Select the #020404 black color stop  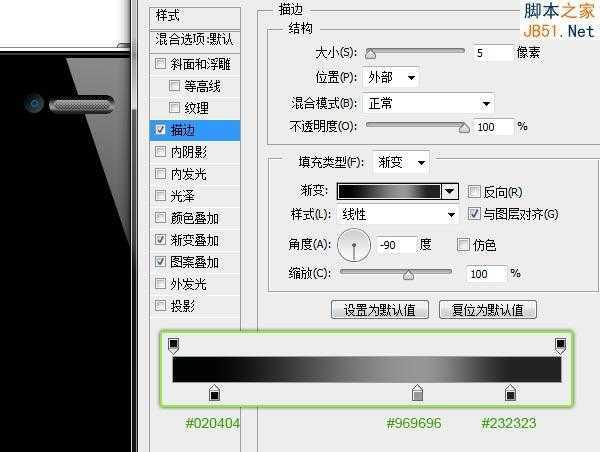[215, 393]
